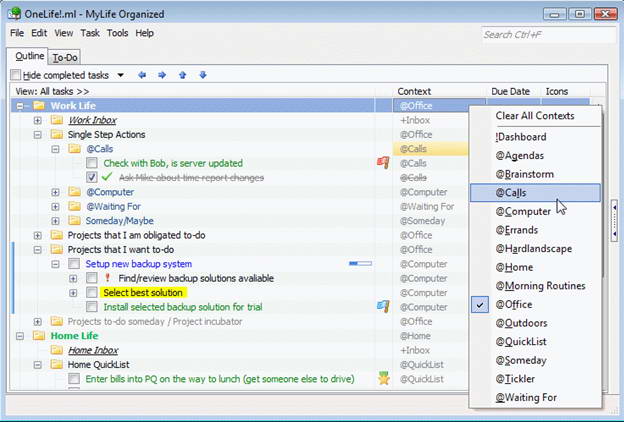Check the Find/review backup solutions checkbox
Image resolution: width=624 pixels, height=422 pixels.
(92, 278)
